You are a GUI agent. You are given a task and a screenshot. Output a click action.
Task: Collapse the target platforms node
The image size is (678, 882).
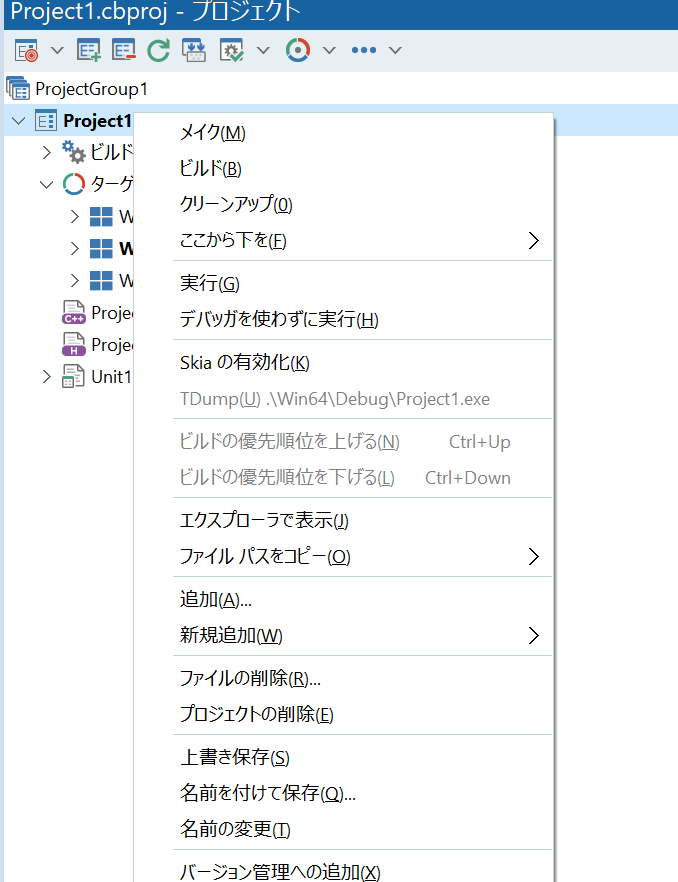pyautogui.click(x=46, y=184)
